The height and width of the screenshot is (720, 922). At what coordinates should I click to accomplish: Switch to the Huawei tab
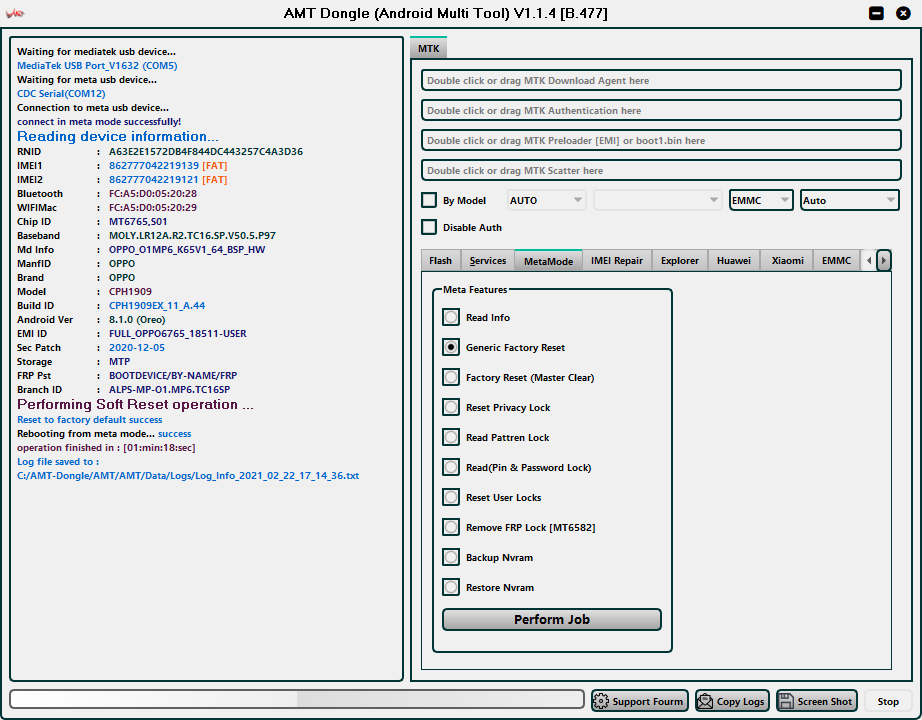pos(734,261)
